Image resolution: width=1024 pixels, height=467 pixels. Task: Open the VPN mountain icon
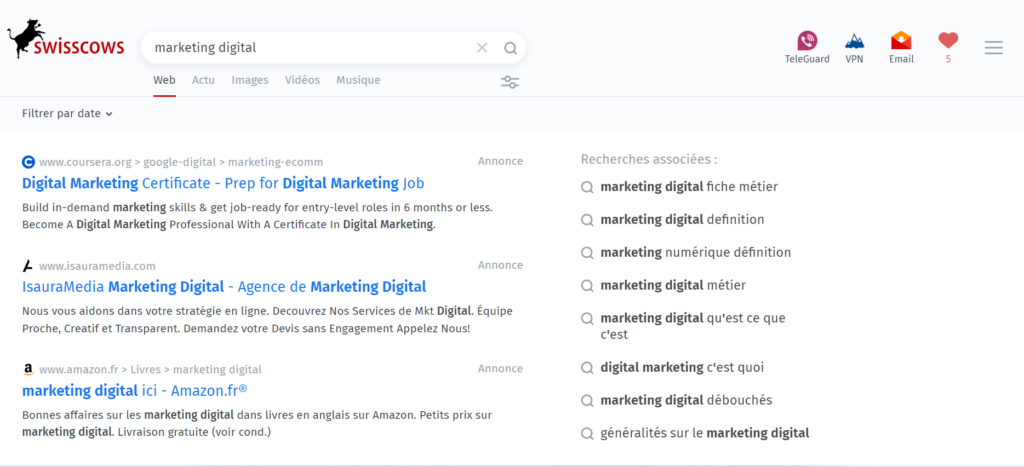pos(854,41)
